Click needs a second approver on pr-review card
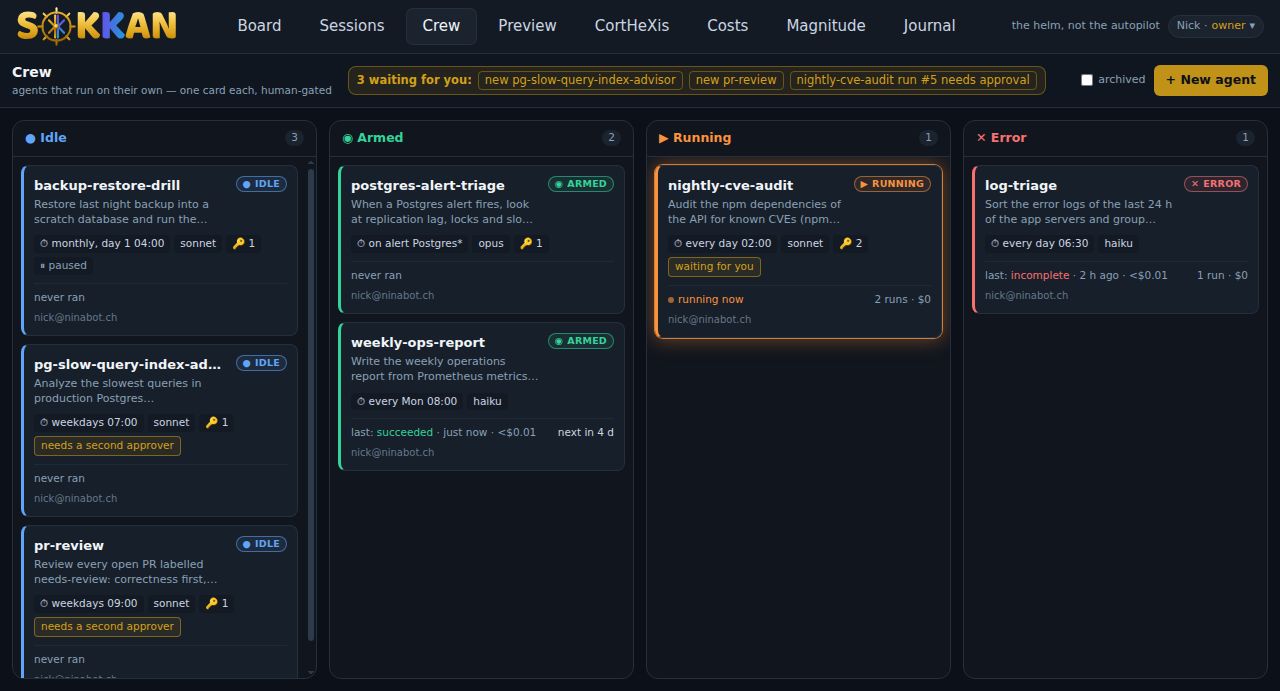Image resolution: width=1280 pixels, height=691 pixels. 107,626
